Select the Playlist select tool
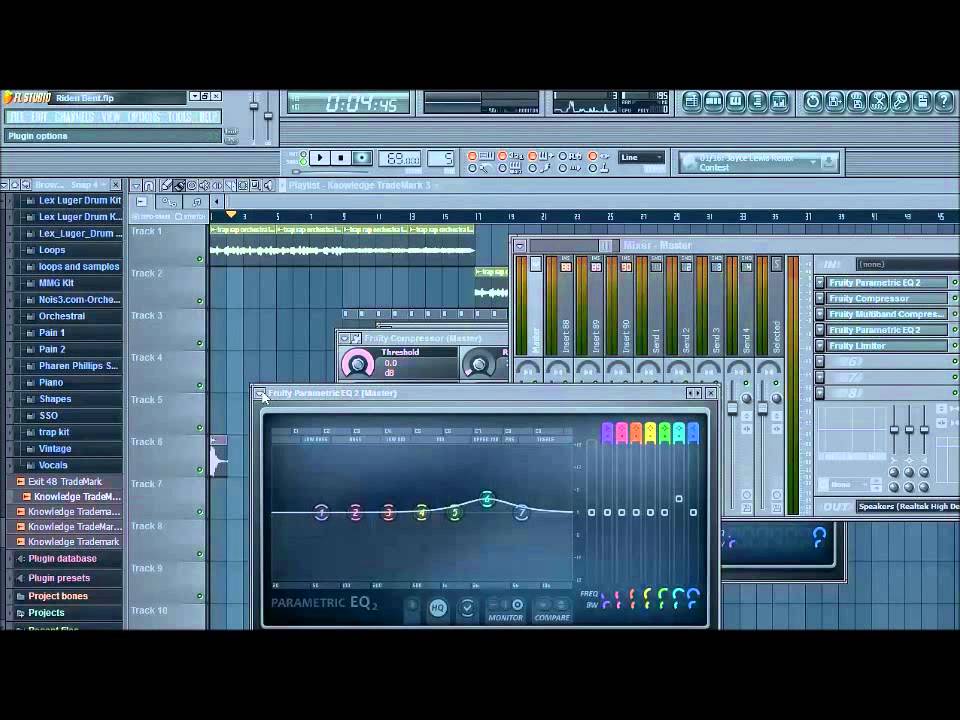 point(243,185)
